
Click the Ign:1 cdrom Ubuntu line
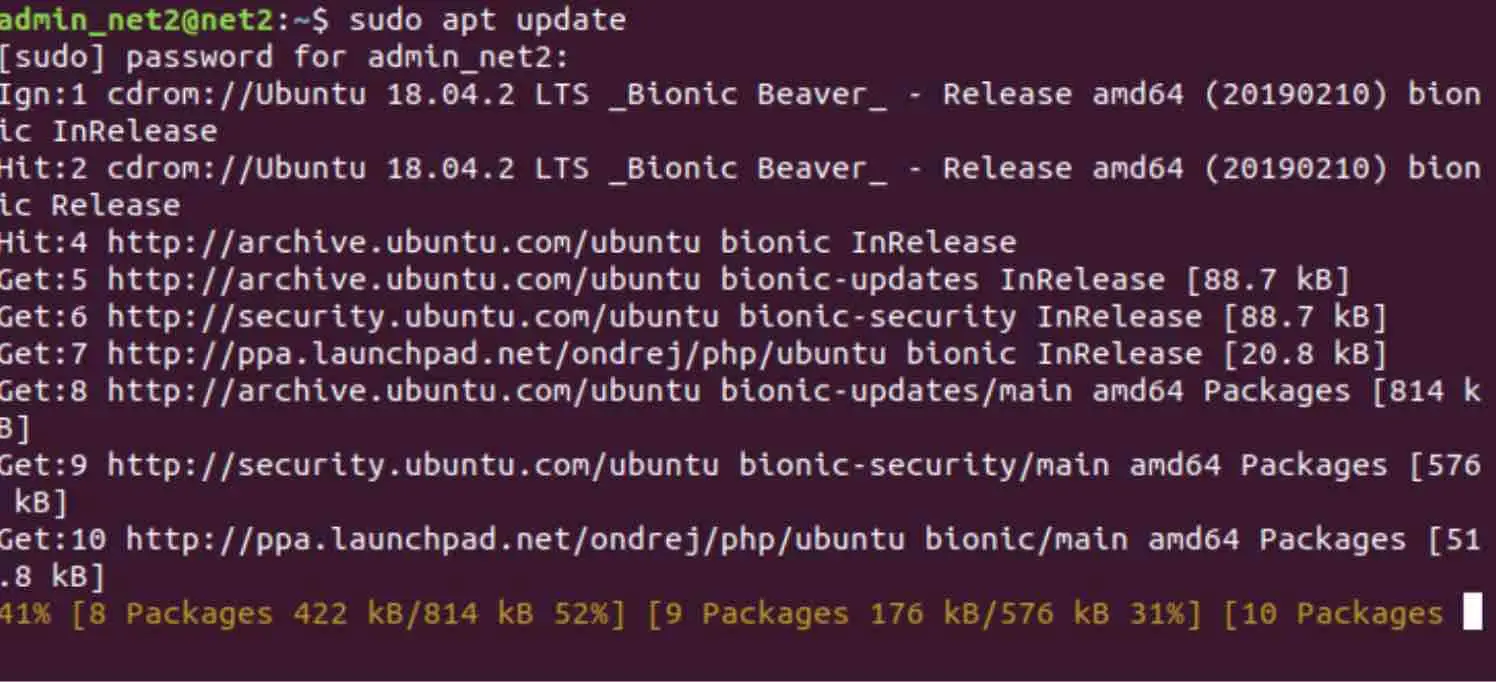(x=740, y=112)
